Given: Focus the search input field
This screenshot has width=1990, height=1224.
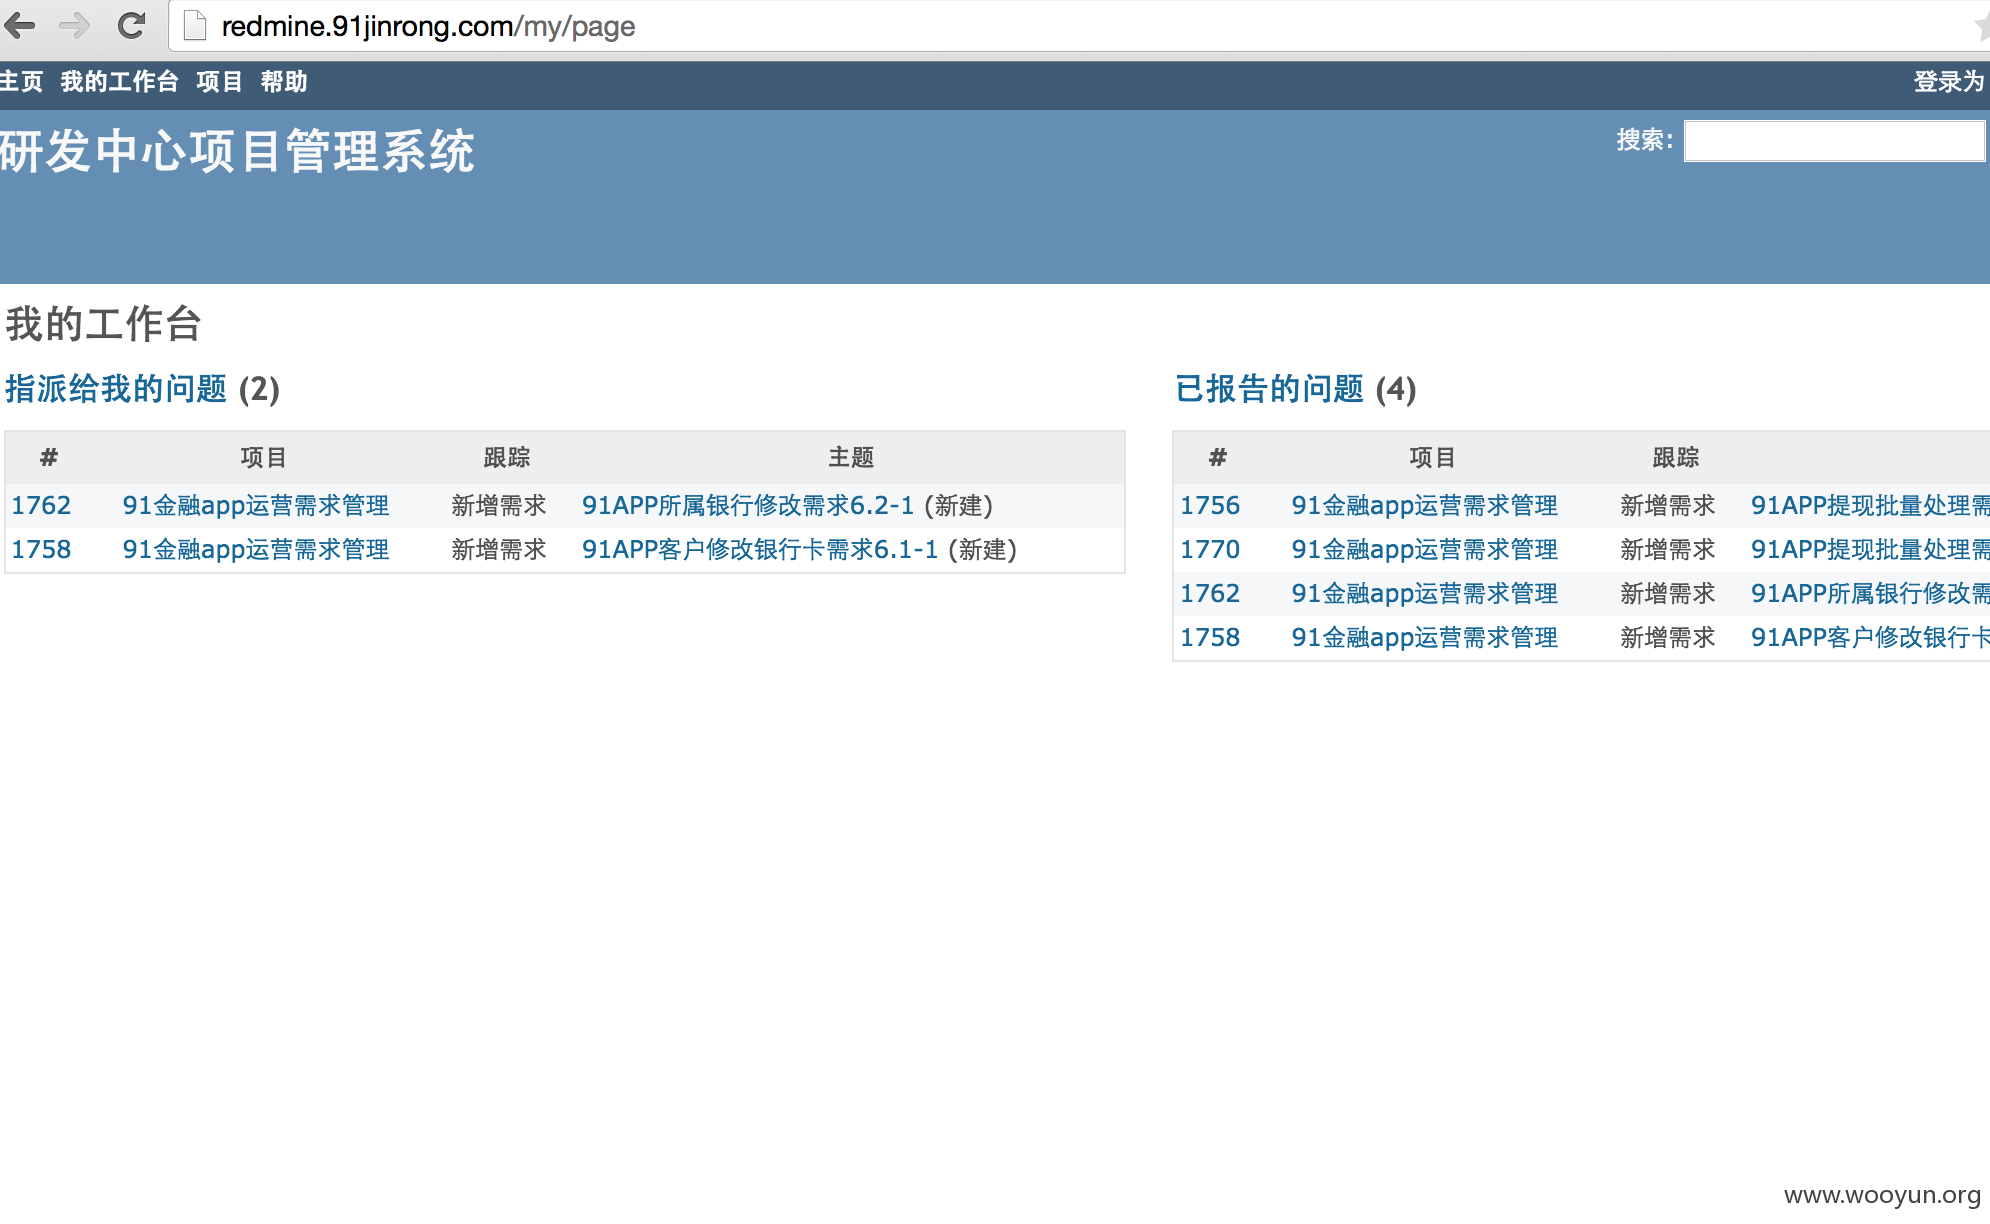Looking at the screenshot, I should tap(1835, 141).
